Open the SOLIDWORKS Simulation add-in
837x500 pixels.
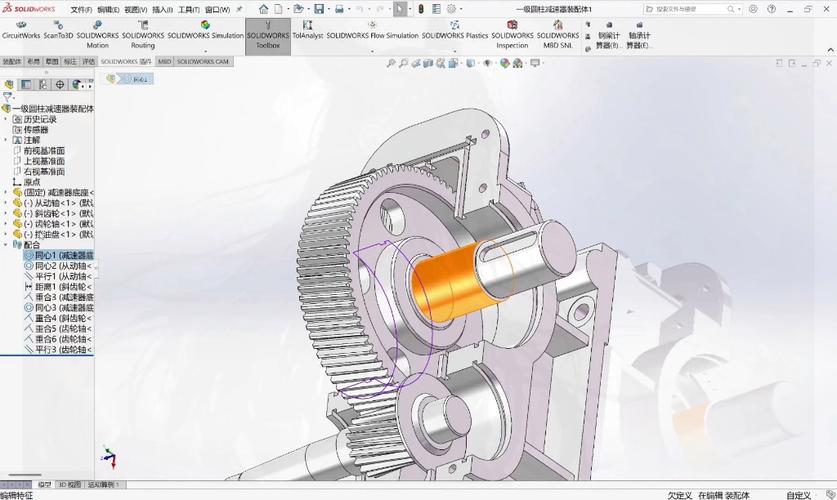205,30
